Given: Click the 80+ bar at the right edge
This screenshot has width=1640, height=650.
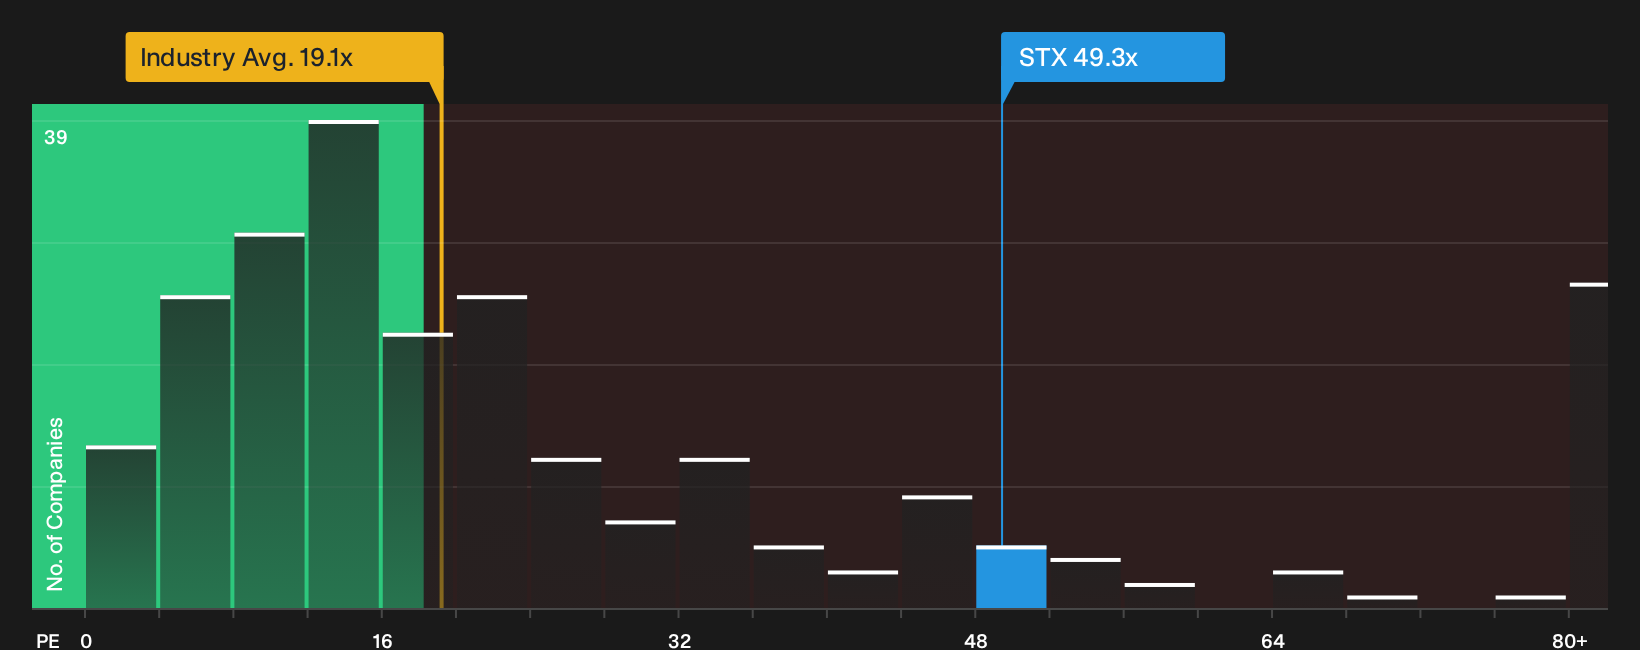Looking at the screenshot, I should (1589, 446).
